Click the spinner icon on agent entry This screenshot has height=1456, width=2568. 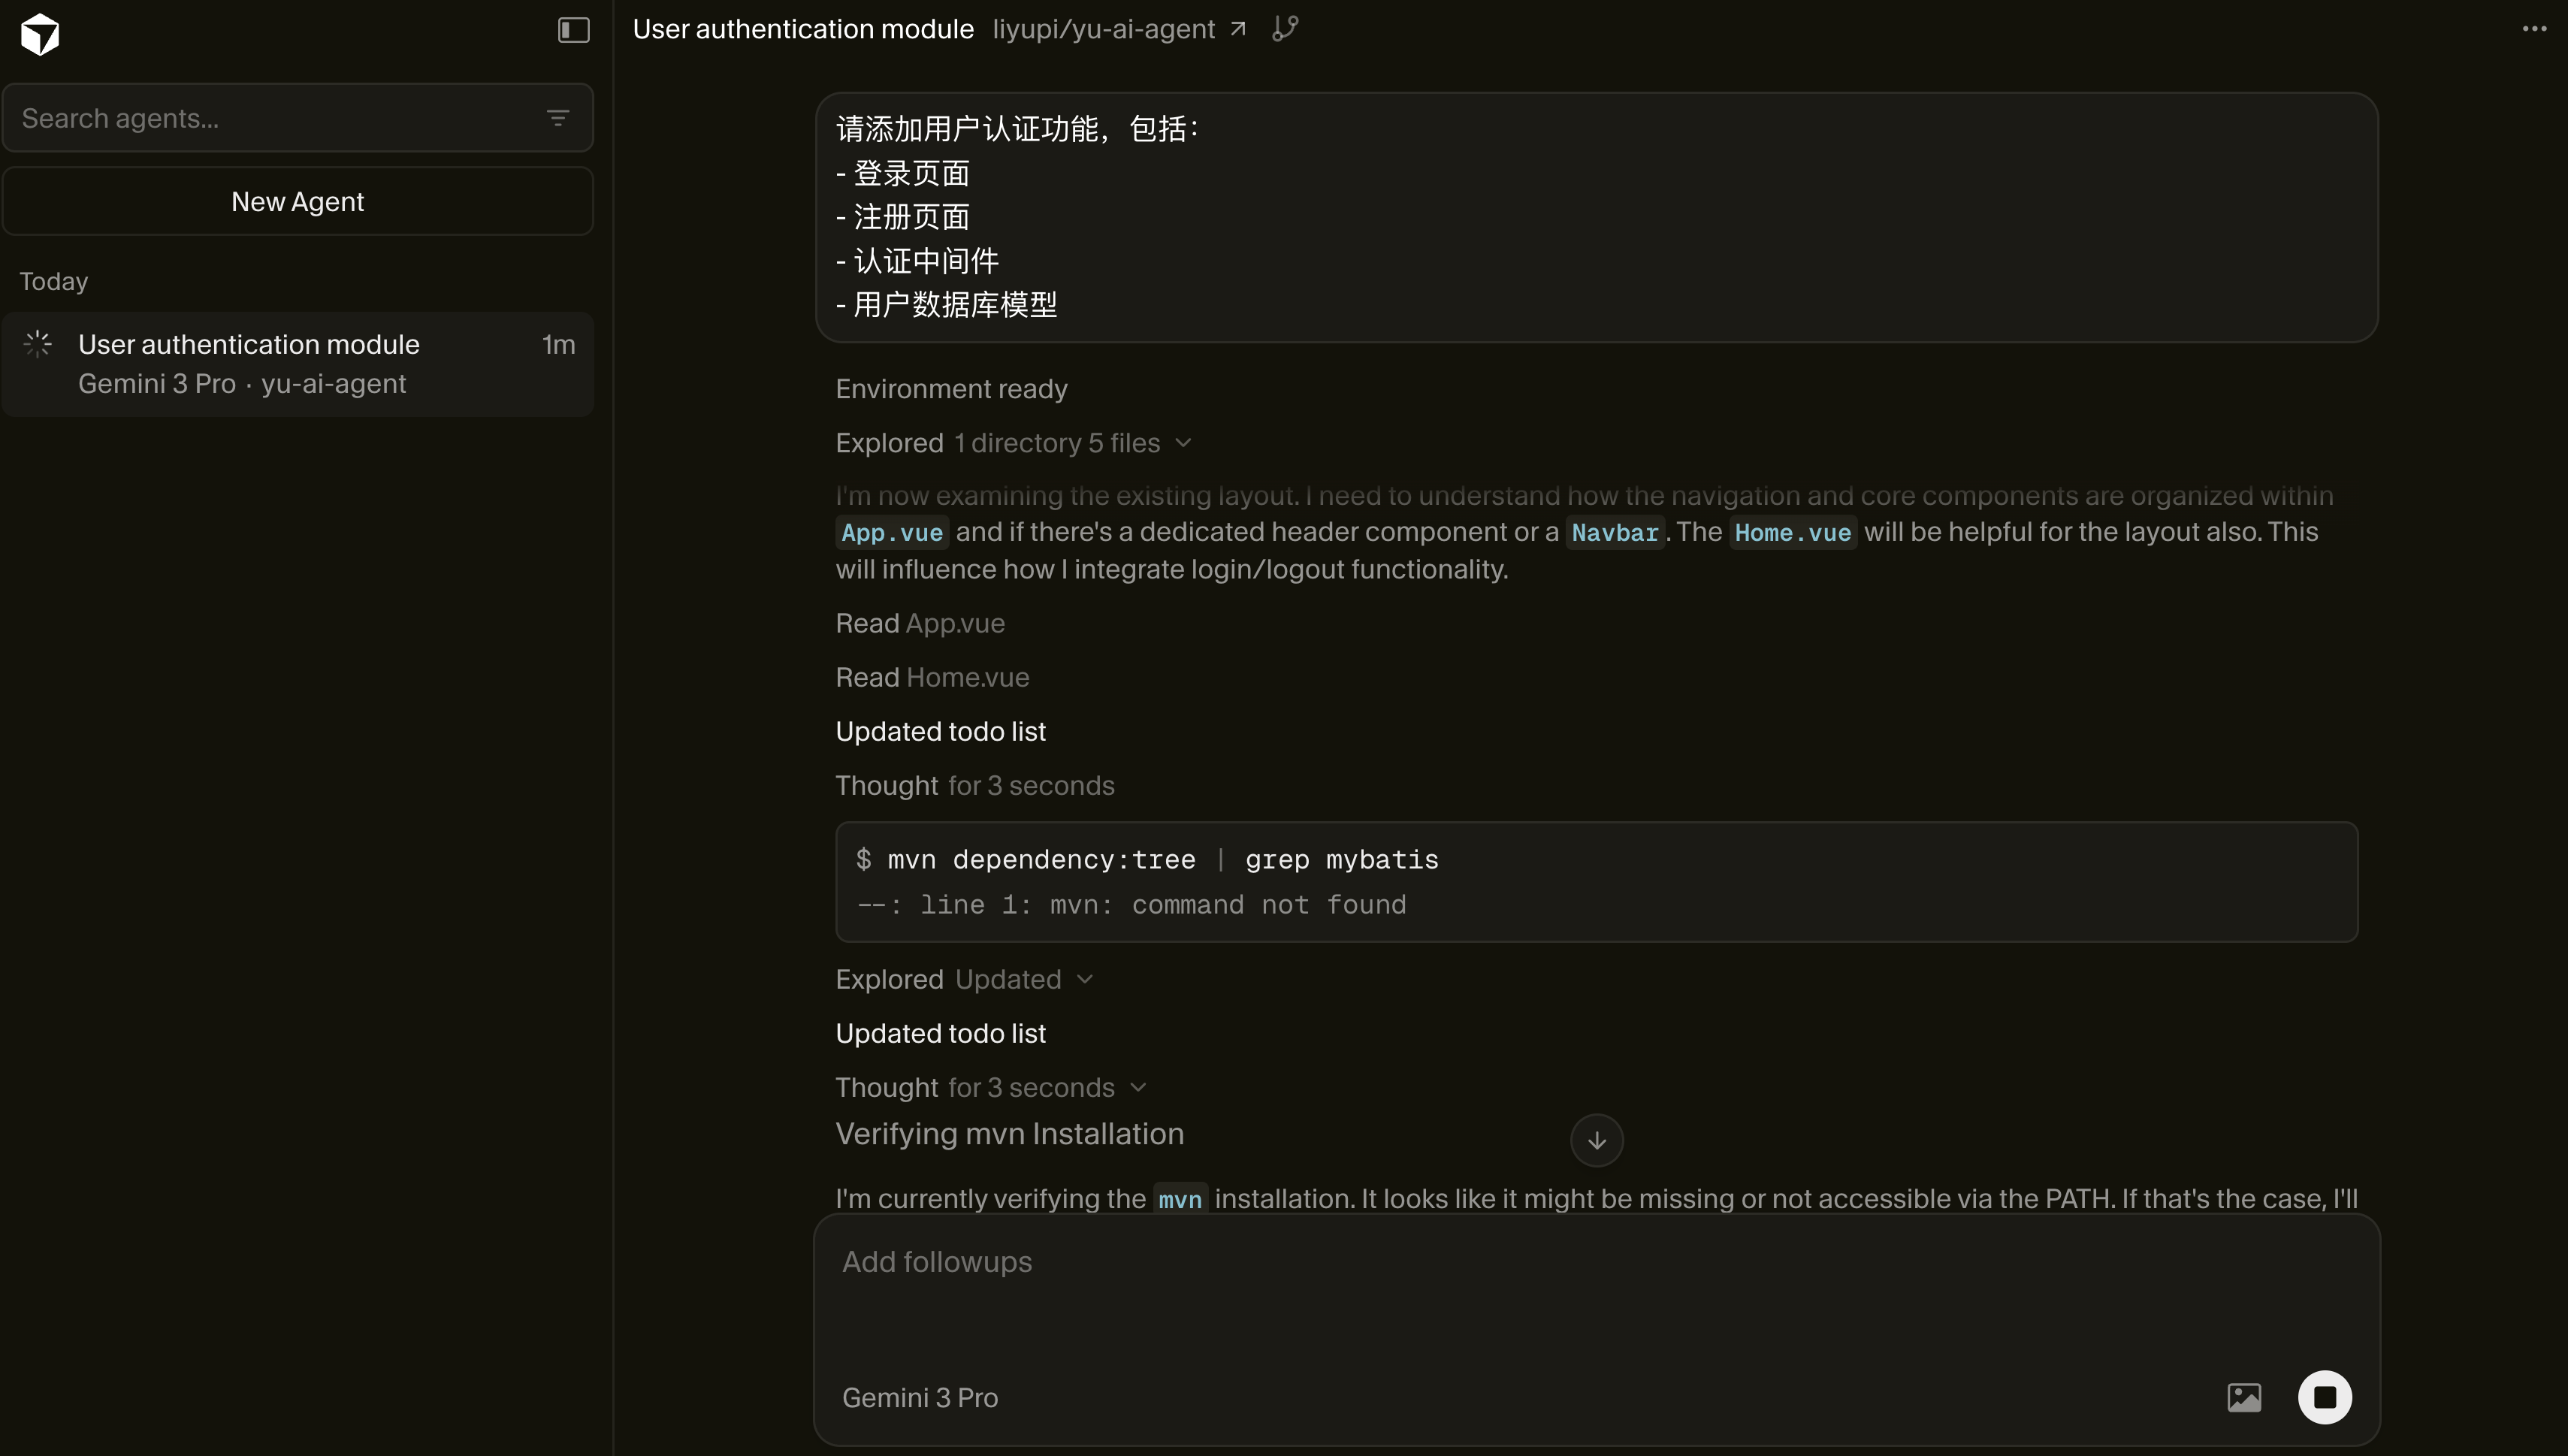click(38, 345)
